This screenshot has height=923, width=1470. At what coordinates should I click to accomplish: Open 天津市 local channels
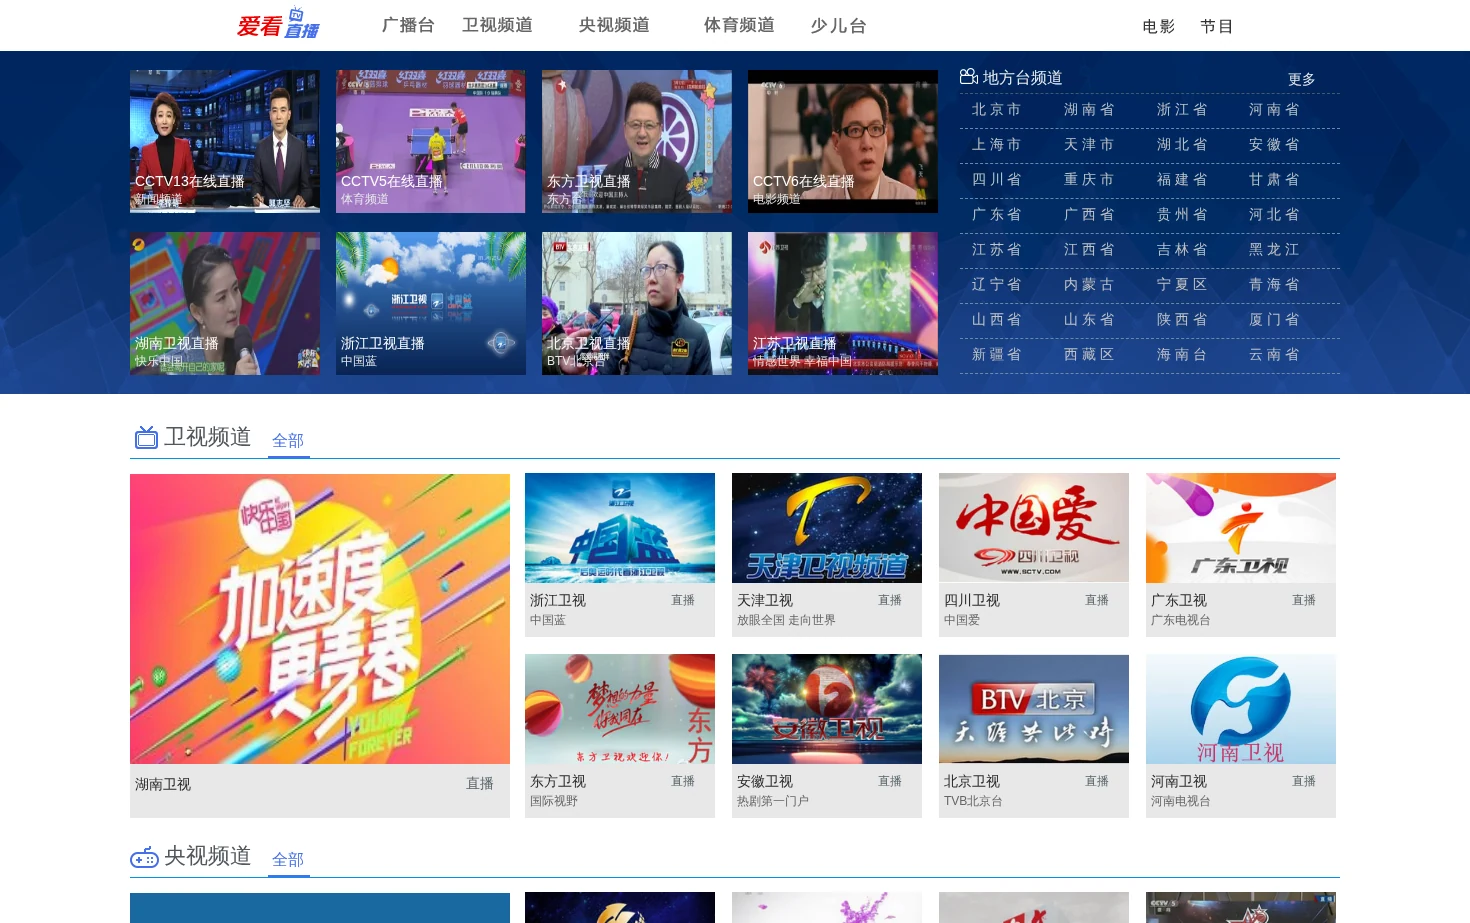click(x=1089, y=145)
